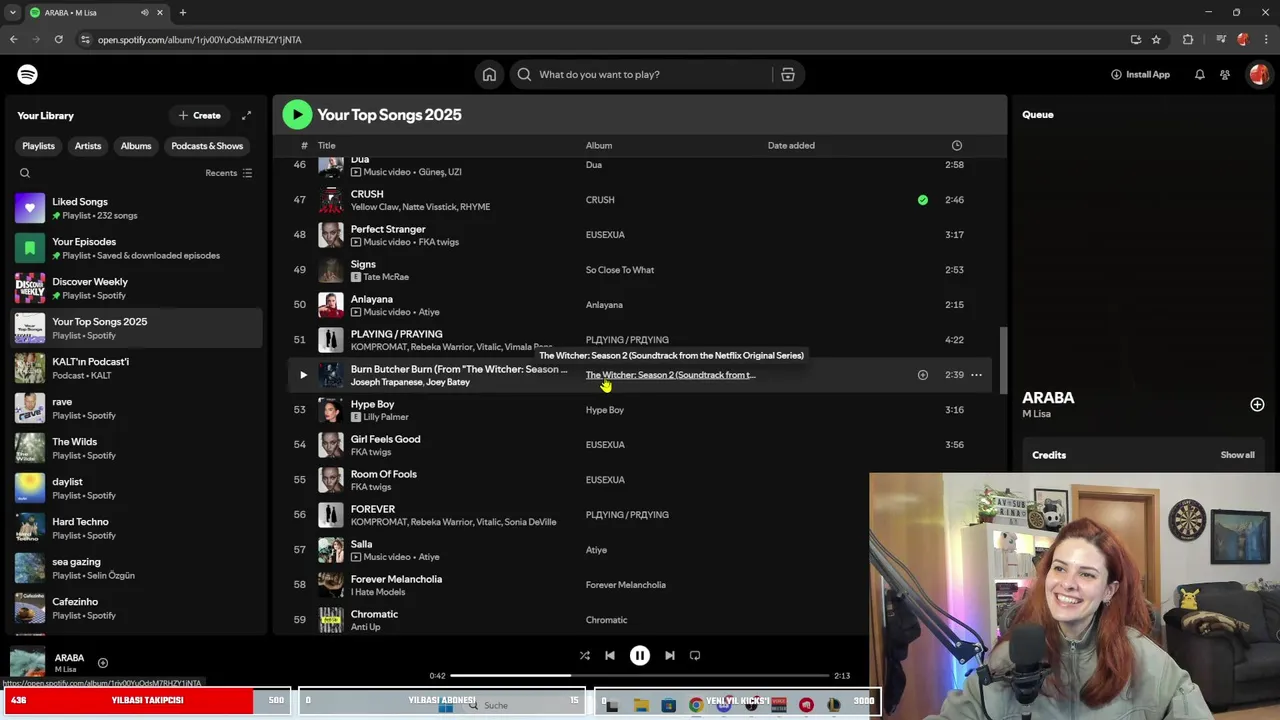The width and height of the screenshot is (1280, 720).
Task: Add ARABA to playlist in Queue panel
Action: point(1257,404)
